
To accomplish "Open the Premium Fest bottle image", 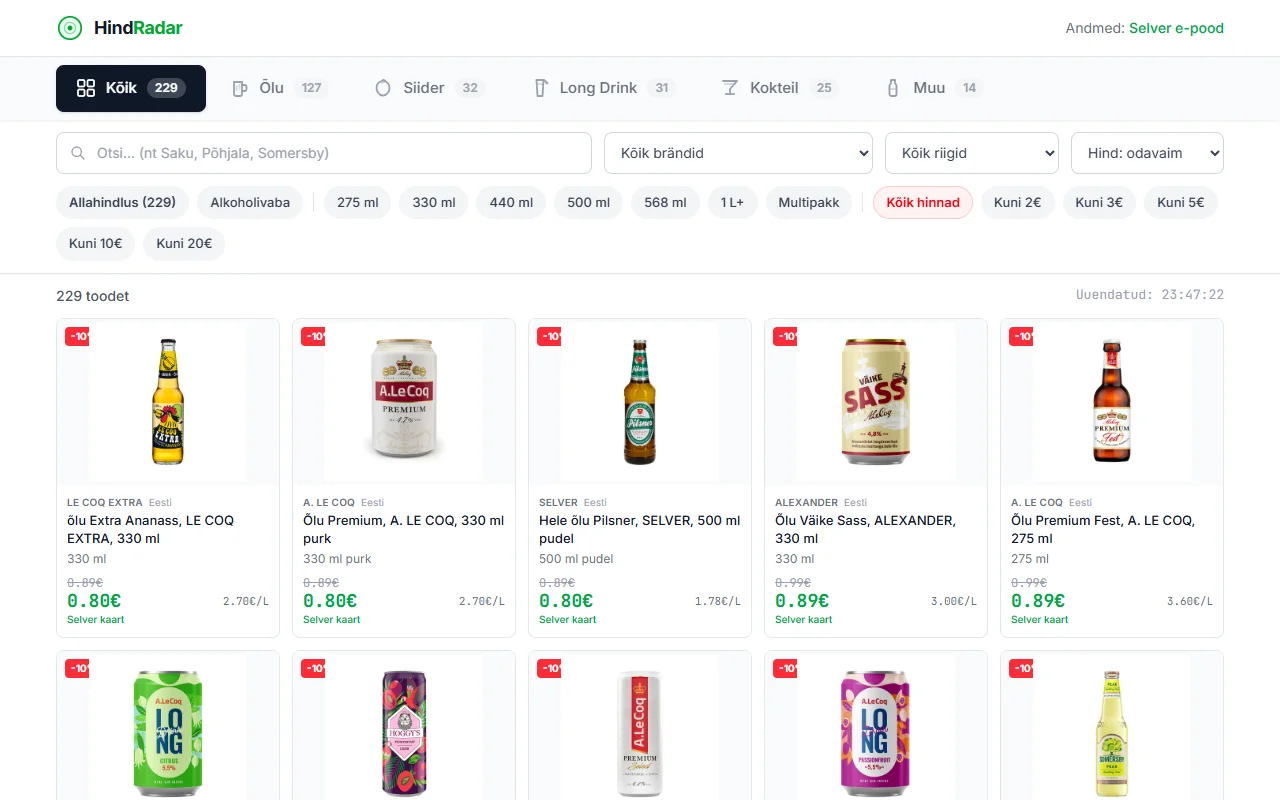I will (1112, 402).
